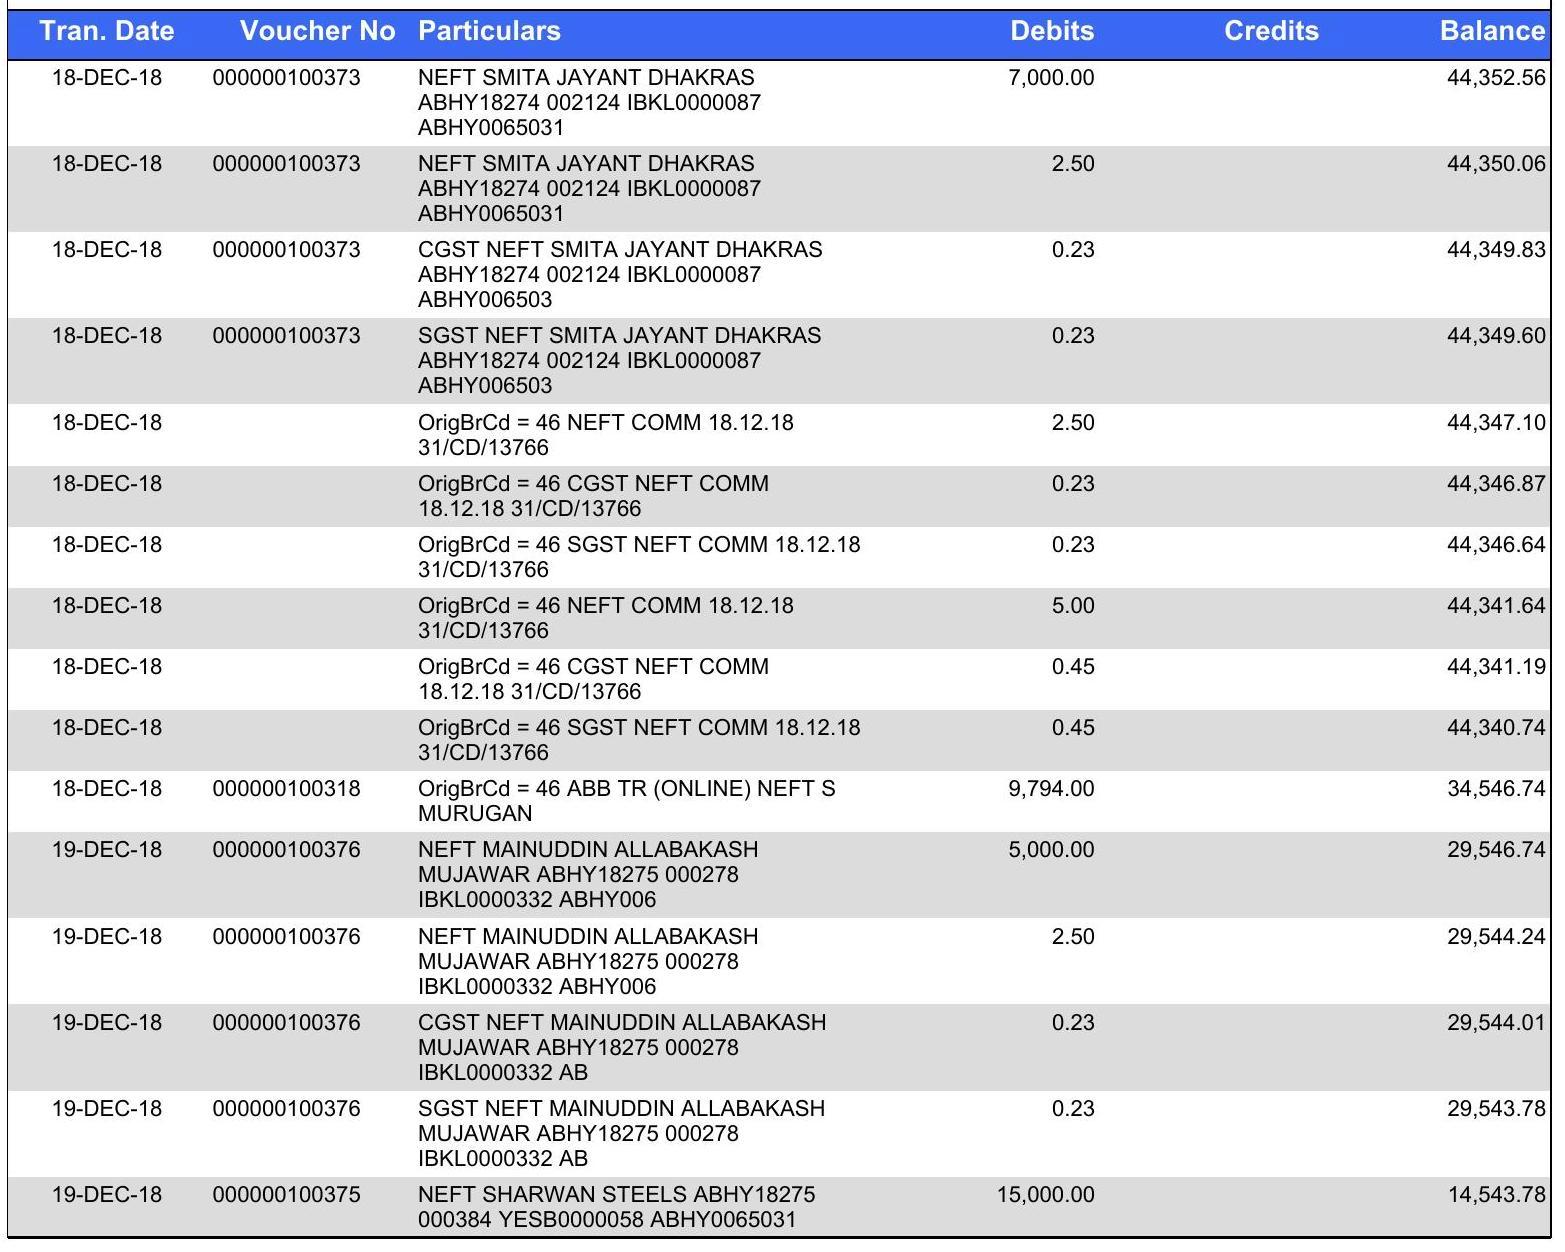The image size is (1565, 1252).
Task: Select the 7,000.00 debit amount
Action: pyautogui.click(x=1051, y=78)
